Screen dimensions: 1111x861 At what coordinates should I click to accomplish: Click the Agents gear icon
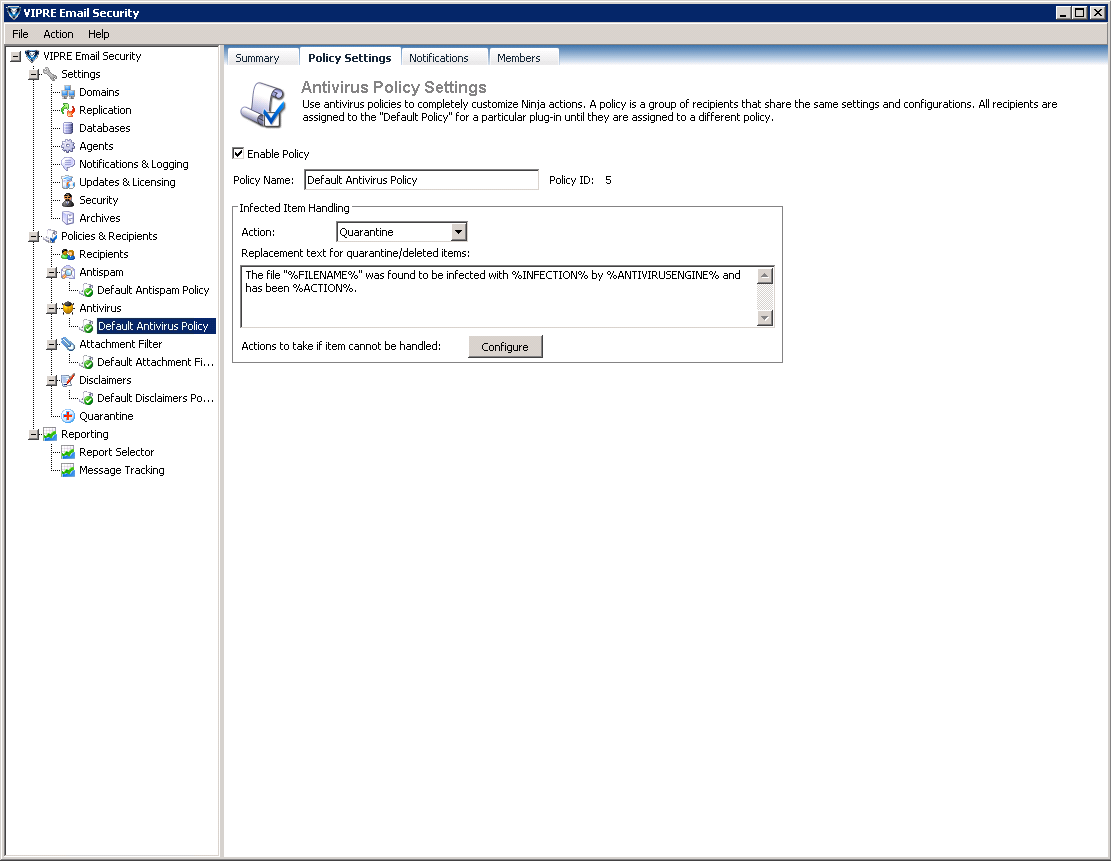[x=68, y=146]
